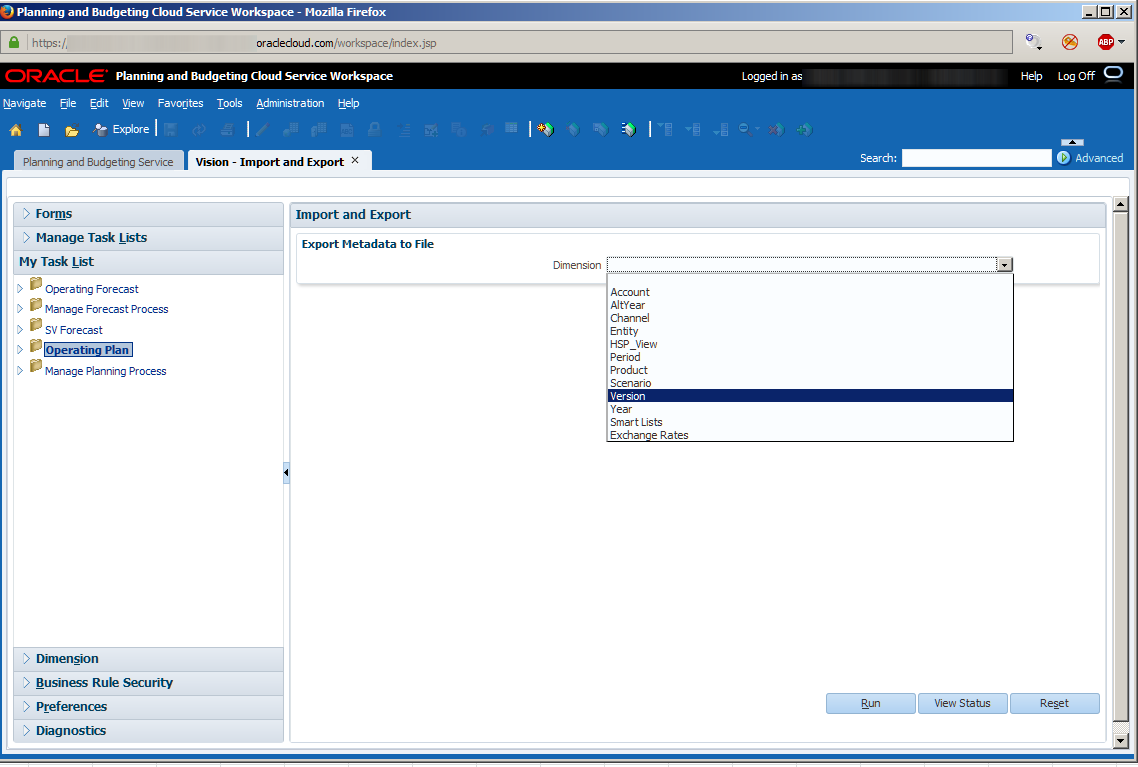
Task: Select Exchange Rates in the Dimension list
Action: pyautogui.click(x=810, y=435)
